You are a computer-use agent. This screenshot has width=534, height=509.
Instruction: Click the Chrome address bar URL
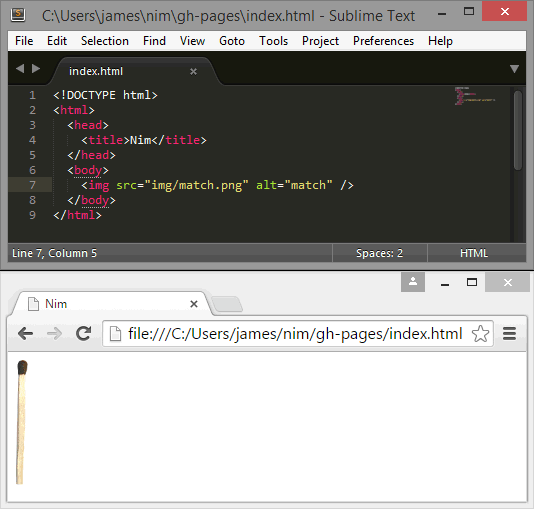point(295,334)
